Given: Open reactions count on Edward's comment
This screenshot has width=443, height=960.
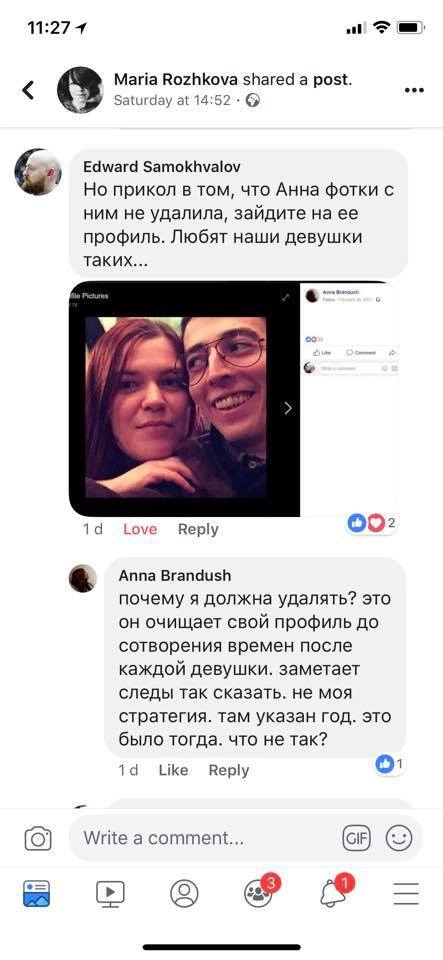Looking at the screenshot, I should [371, 523].
